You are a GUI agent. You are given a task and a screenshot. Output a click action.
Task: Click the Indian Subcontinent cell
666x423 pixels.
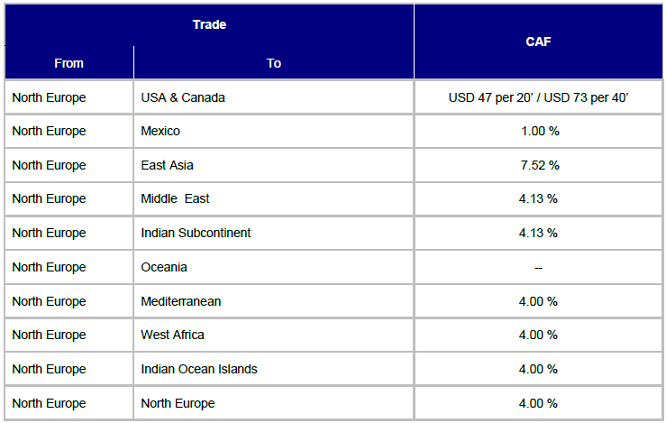[x=274, y=233]
